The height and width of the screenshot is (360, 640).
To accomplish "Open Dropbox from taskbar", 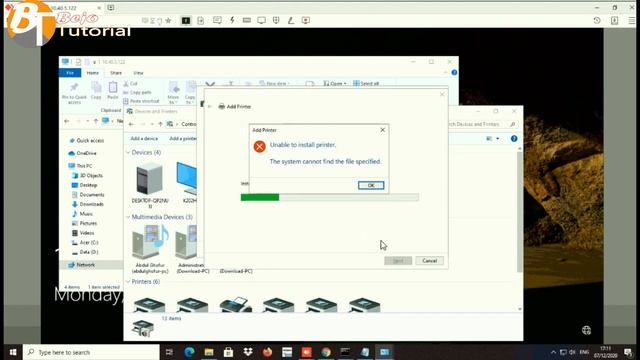I will click(x=248, y=352).
